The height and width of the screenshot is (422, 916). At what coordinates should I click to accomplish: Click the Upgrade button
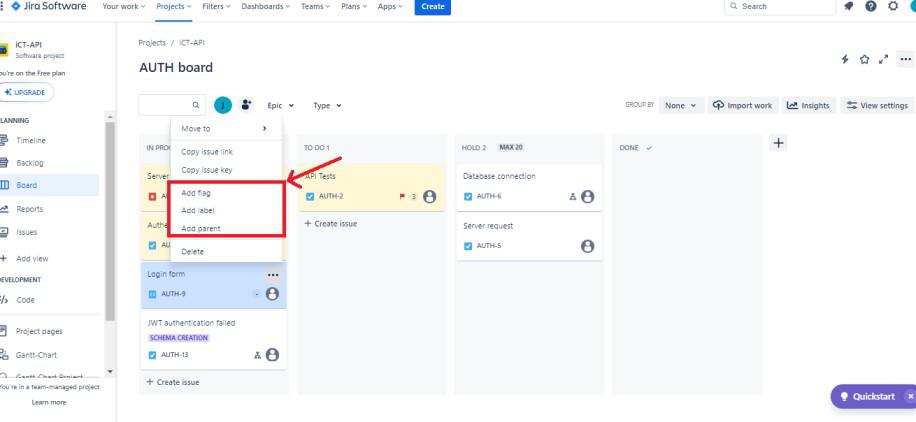coord(25,92)
